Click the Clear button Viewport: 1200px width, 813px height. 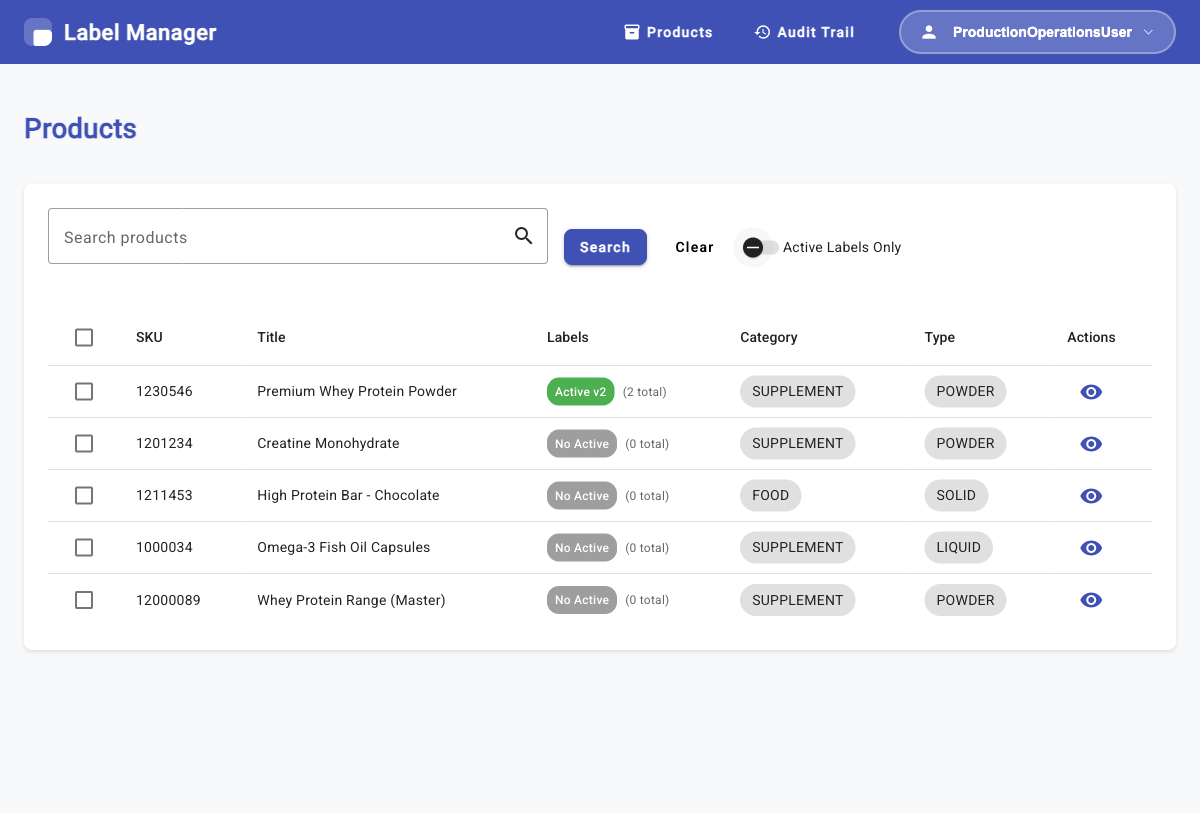(x=694, y=247)
